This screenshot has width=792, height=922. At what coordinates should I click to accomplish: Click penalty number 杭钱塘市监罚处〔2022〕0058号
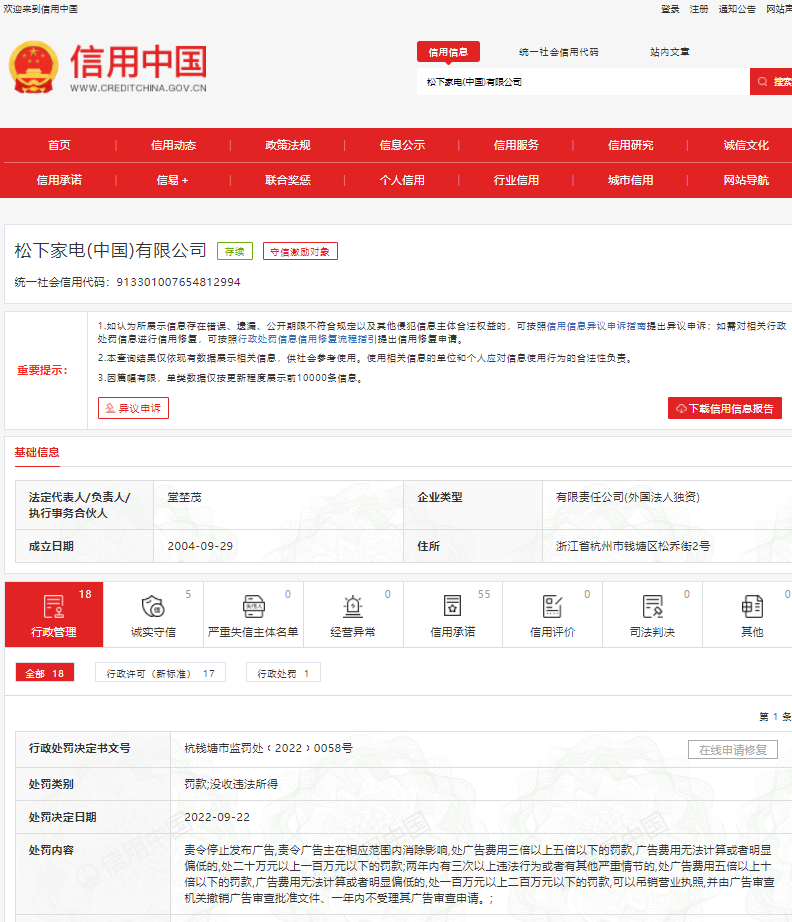click(268, 748)
